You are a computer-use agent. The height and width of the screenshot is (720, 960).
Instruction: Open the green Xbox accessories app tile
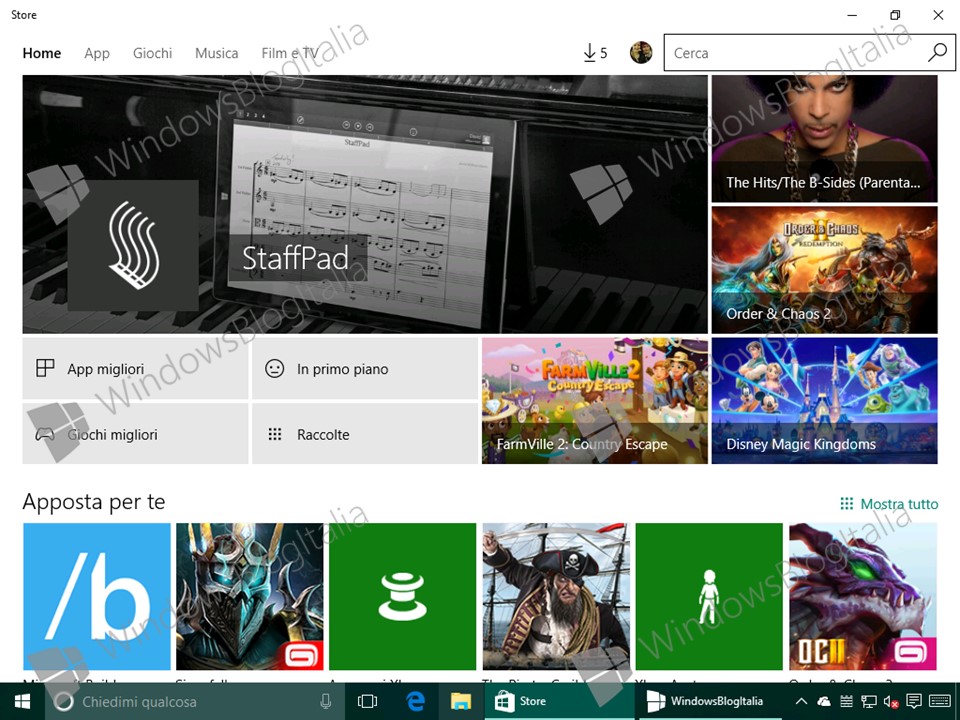tap(402, 596)
